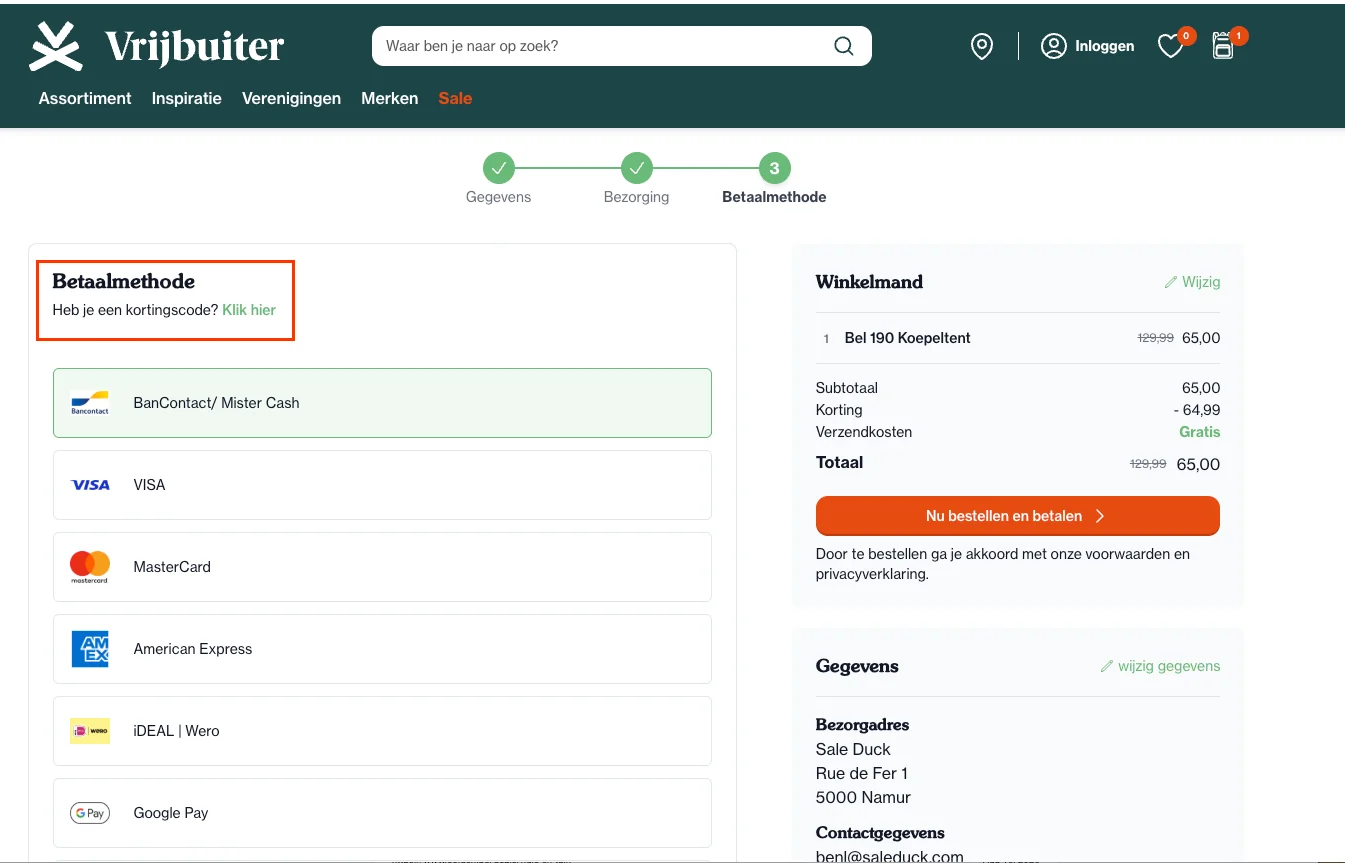Click the Bancontact logo
The image size is (1345, 863).
point(90,403)
